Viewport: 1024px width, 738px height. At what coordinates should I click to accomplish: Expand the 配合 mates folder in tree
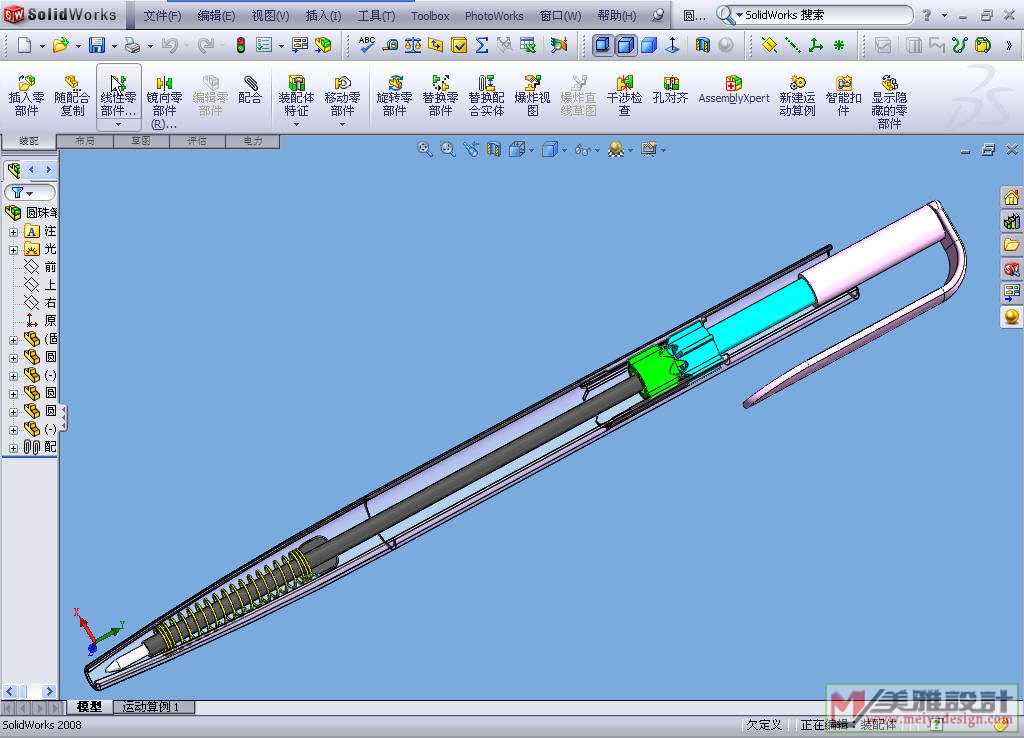(x=13, y=448)
